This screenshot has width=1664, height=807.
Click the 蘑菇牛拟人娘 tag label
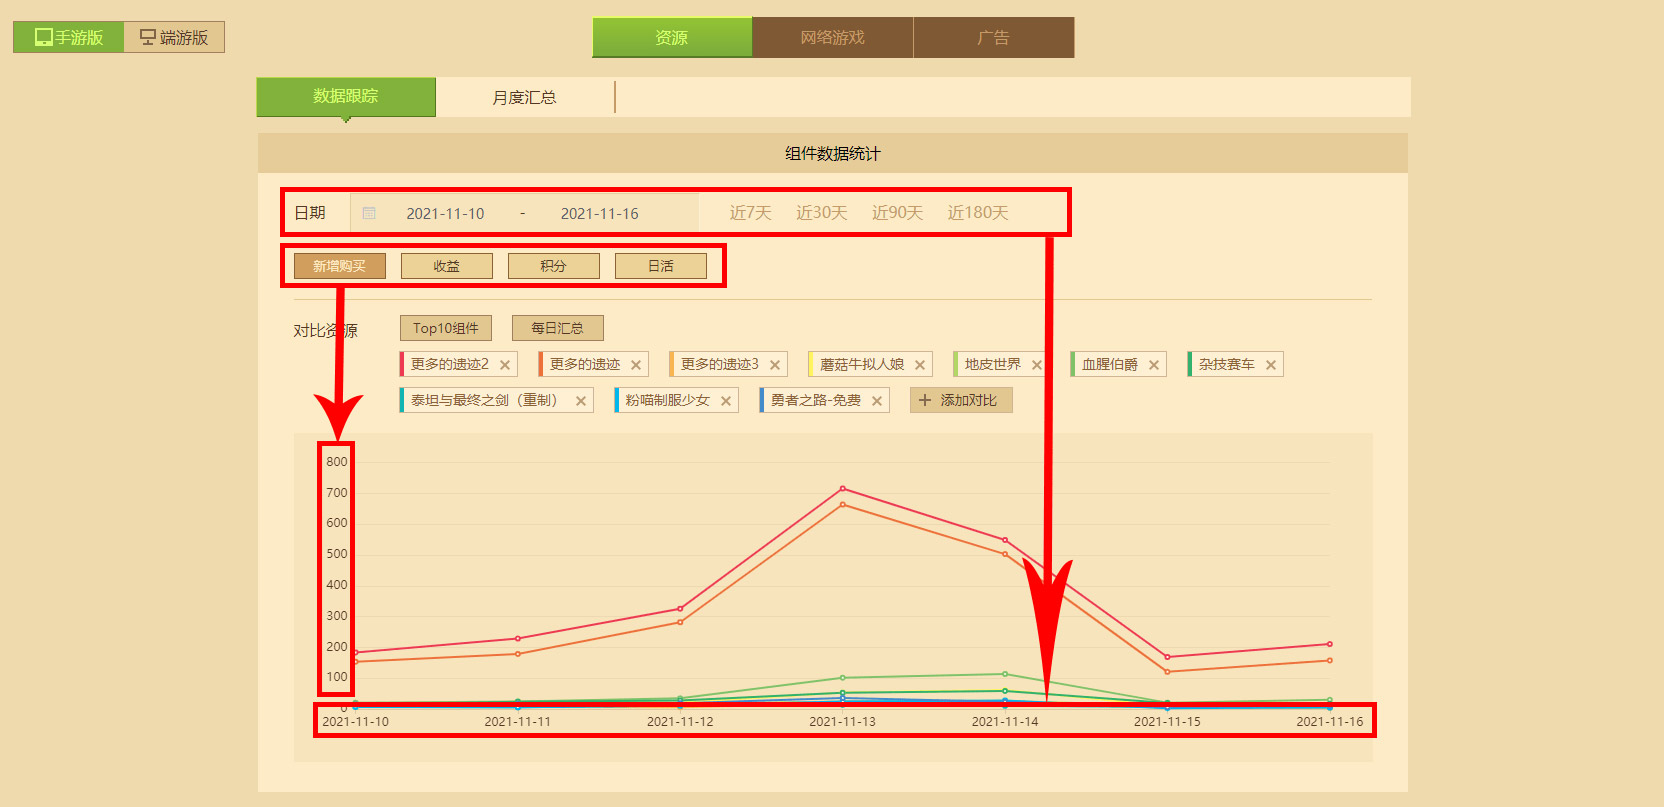862,364
